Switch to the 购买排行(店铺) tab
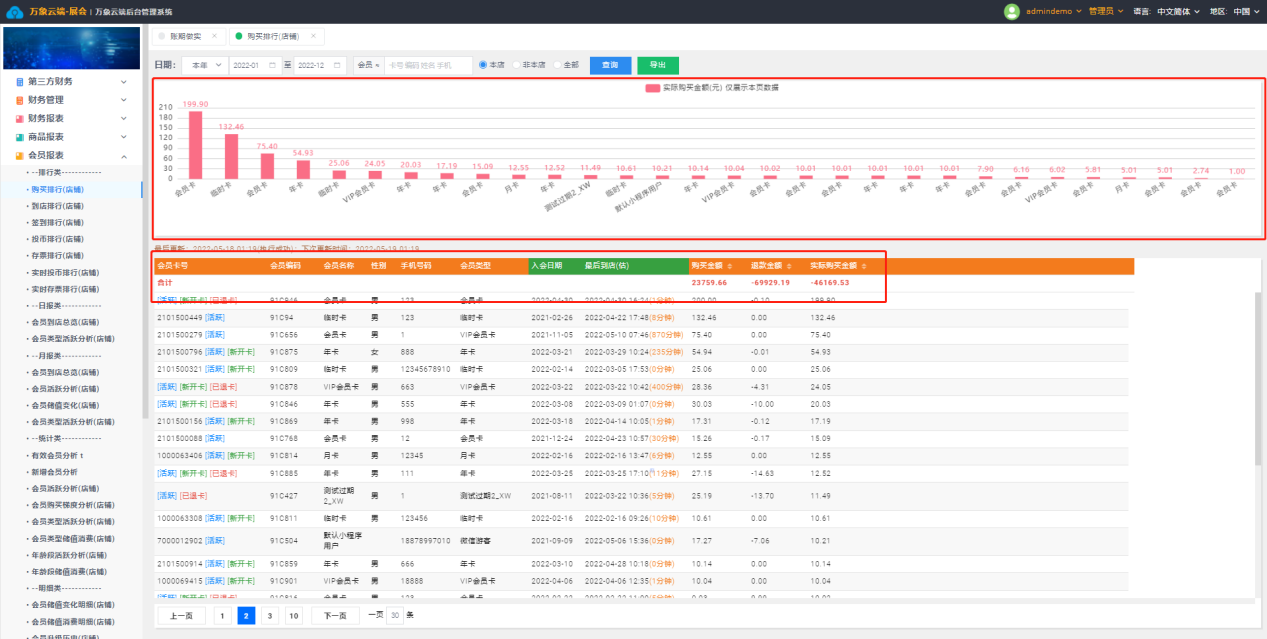Image resolution: width=1267 pixels, height=639 pixels. point(275,36)
